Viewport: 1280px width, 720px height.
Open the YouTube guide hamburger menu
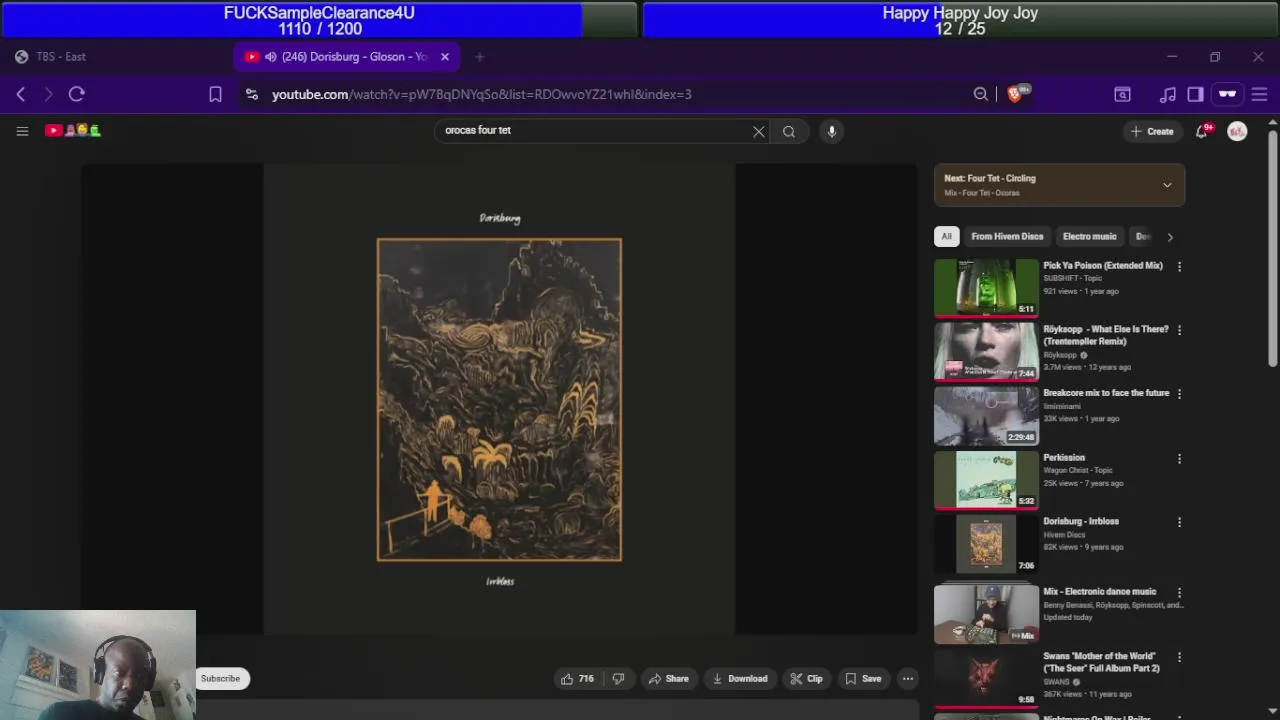[22, 131]
